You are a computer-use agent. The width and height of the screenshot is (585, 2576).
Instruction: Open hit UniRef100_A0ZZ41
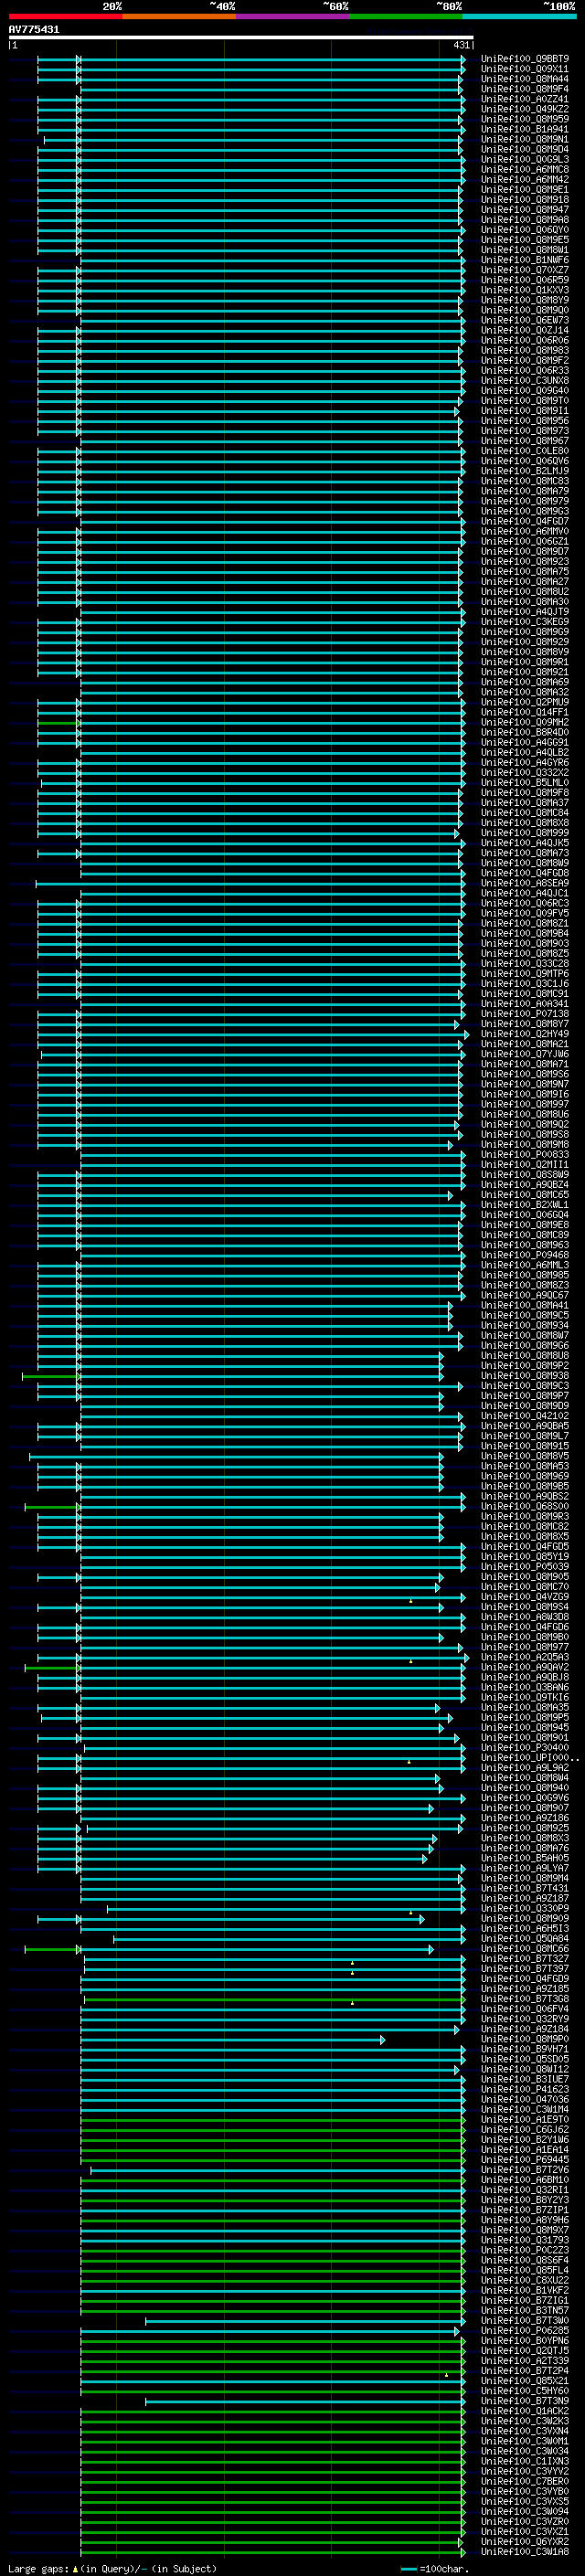(525, 99)
